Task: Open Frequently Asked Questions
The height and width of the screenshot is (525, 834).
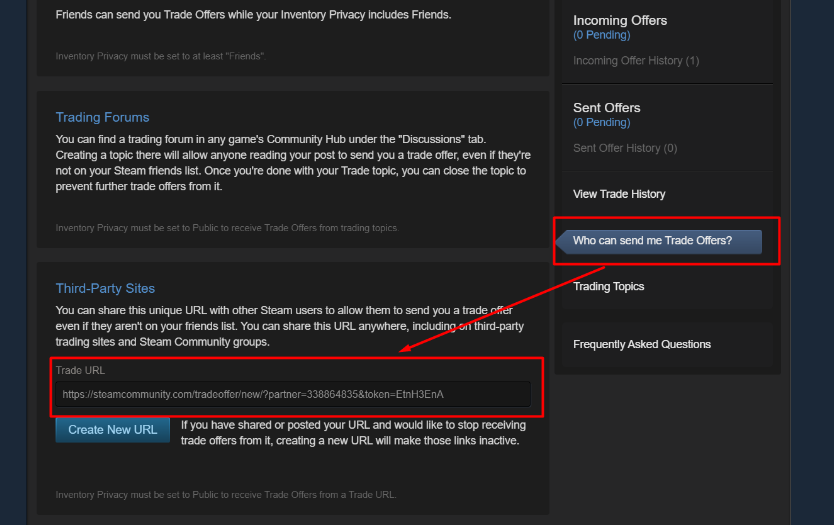Action: [x=641, y=345]
